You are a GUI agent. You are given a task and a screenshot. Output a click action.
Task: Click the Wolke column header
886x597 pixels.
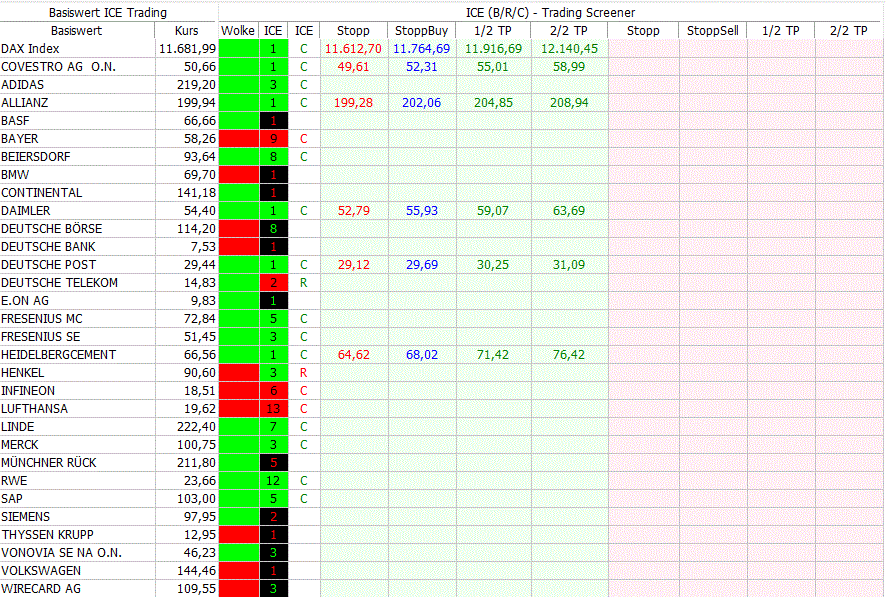point(238,30)
